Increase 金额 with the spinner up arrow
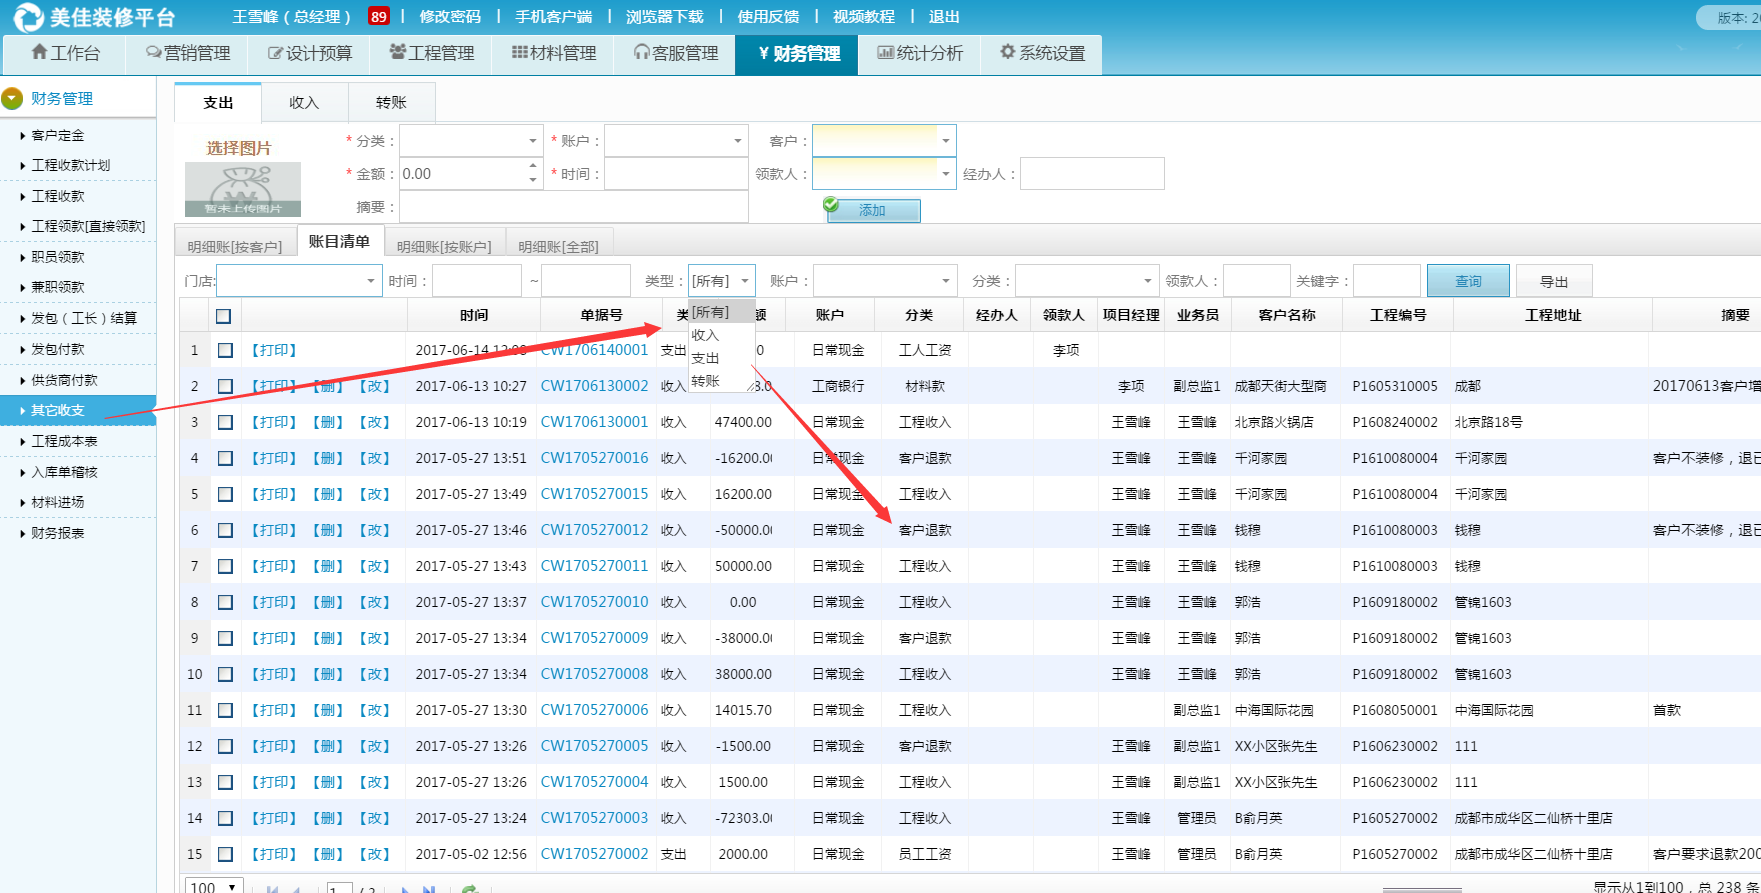Viewport: 1761px width, 893px height. [533, 167]
